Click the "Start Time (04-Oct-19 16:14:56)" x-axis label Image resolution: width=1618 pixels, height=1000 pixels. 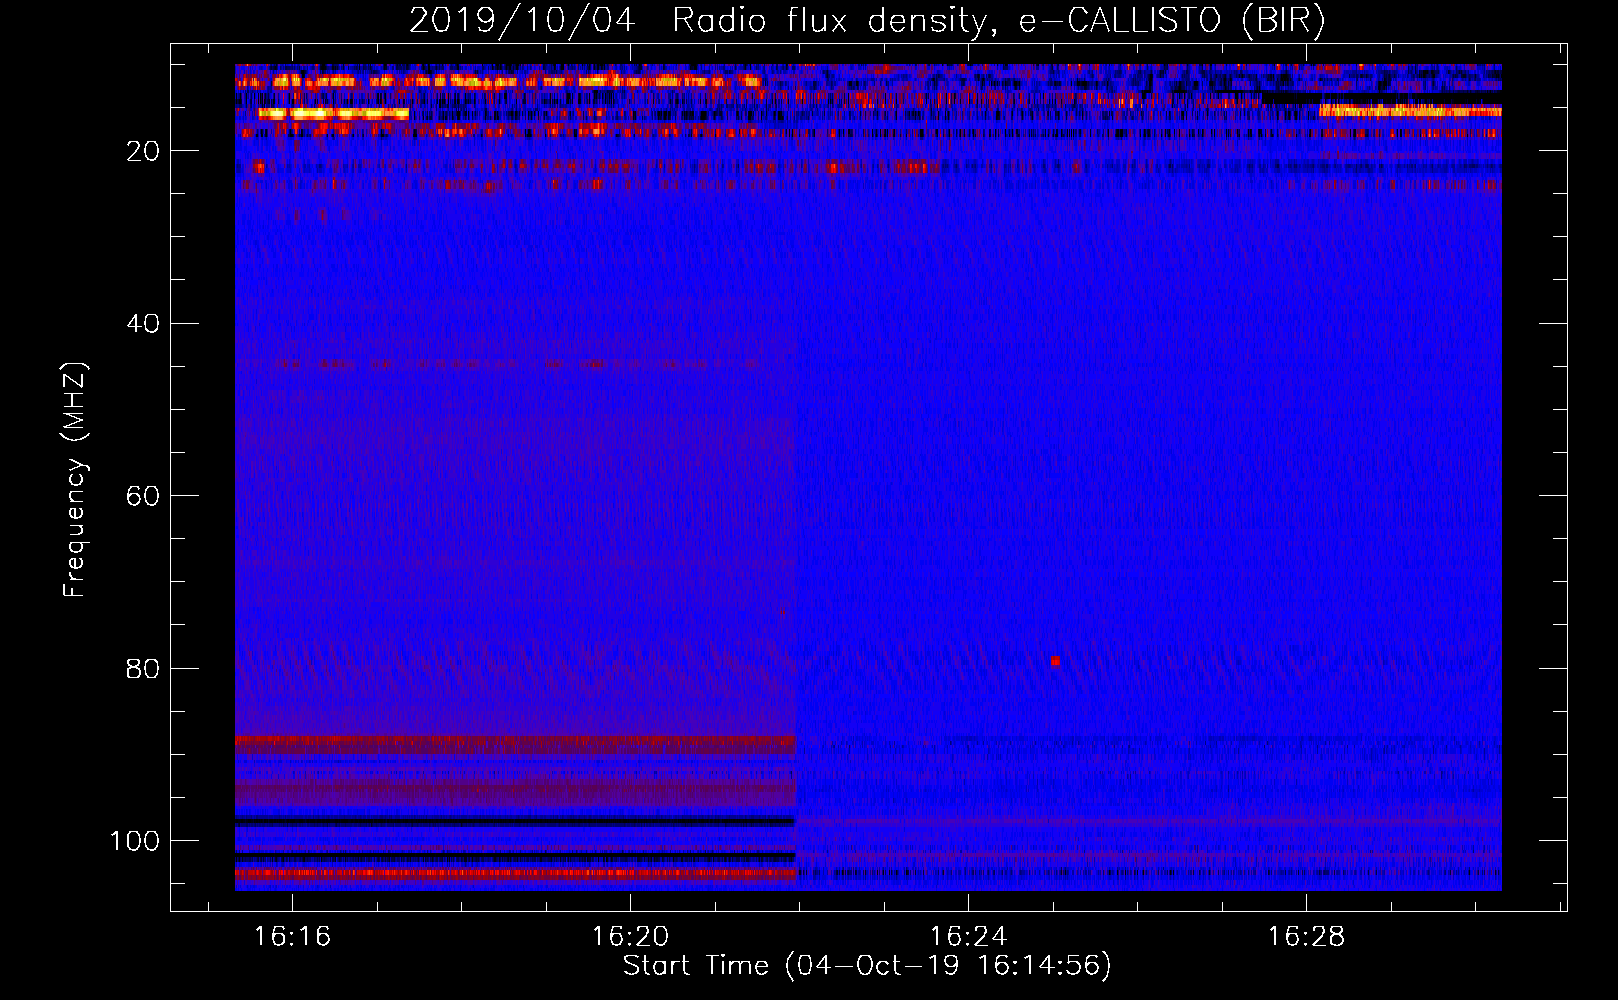click(x=867, y=966)
